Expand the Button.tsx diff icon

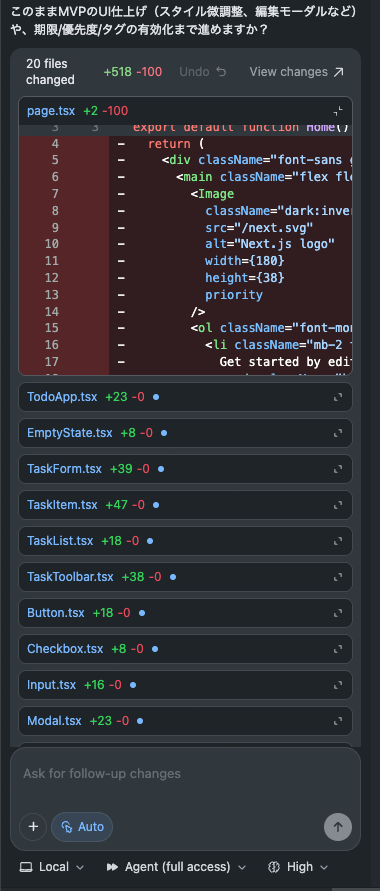tap(338, 613)
